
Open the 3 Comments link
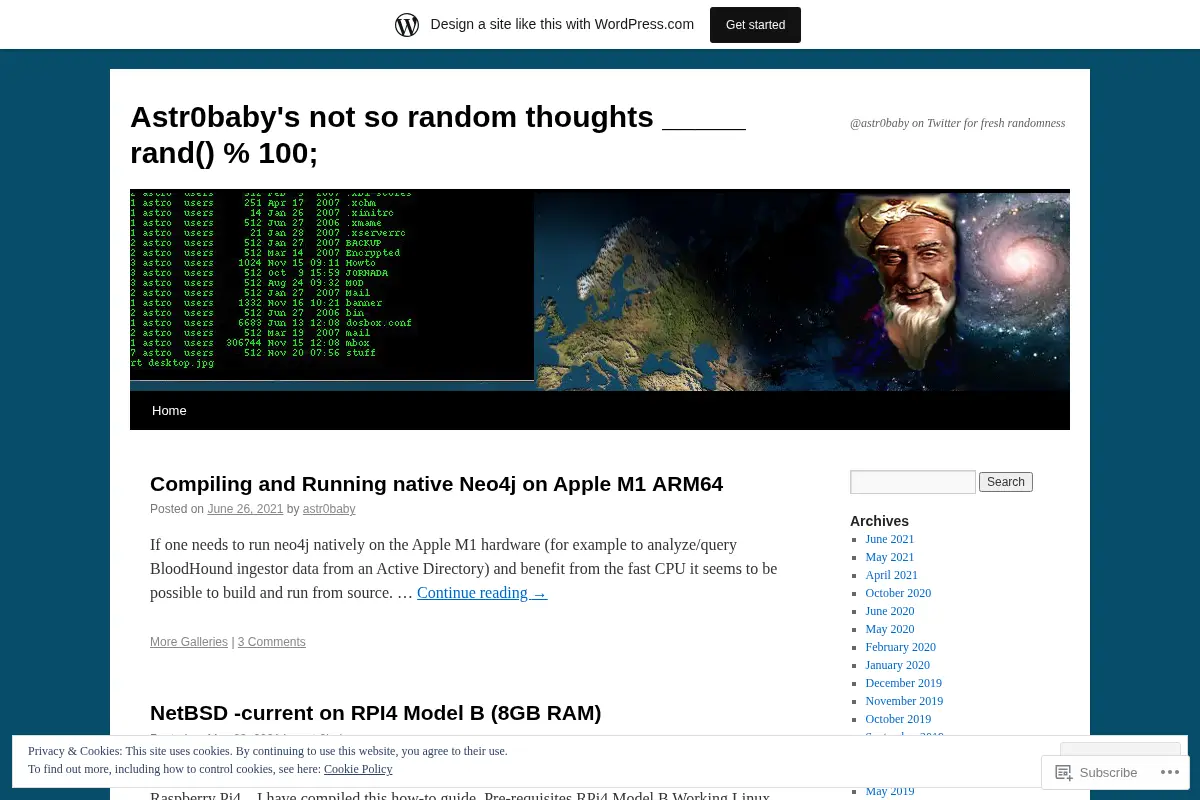click(272, 642)
